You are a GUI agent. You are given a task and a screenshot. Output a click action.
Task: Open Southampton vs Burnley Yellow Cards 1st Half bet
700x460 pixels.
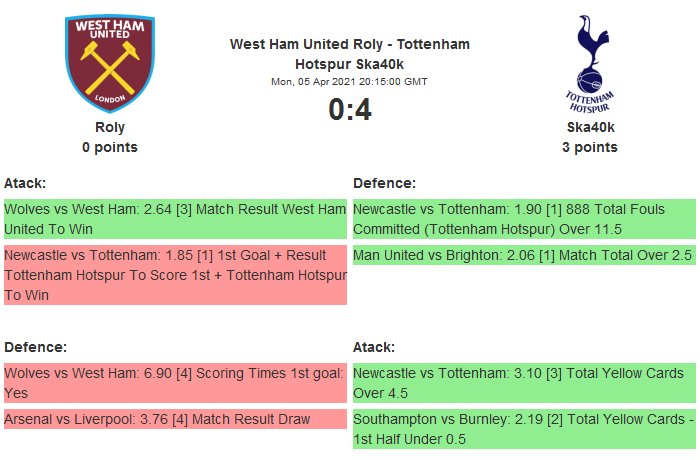523,428
